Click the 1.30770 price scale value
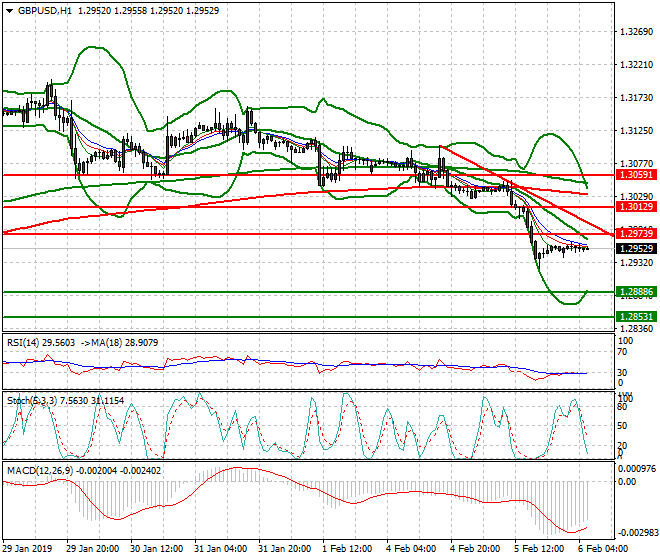The image size is (660, 560). coord(637,164)
